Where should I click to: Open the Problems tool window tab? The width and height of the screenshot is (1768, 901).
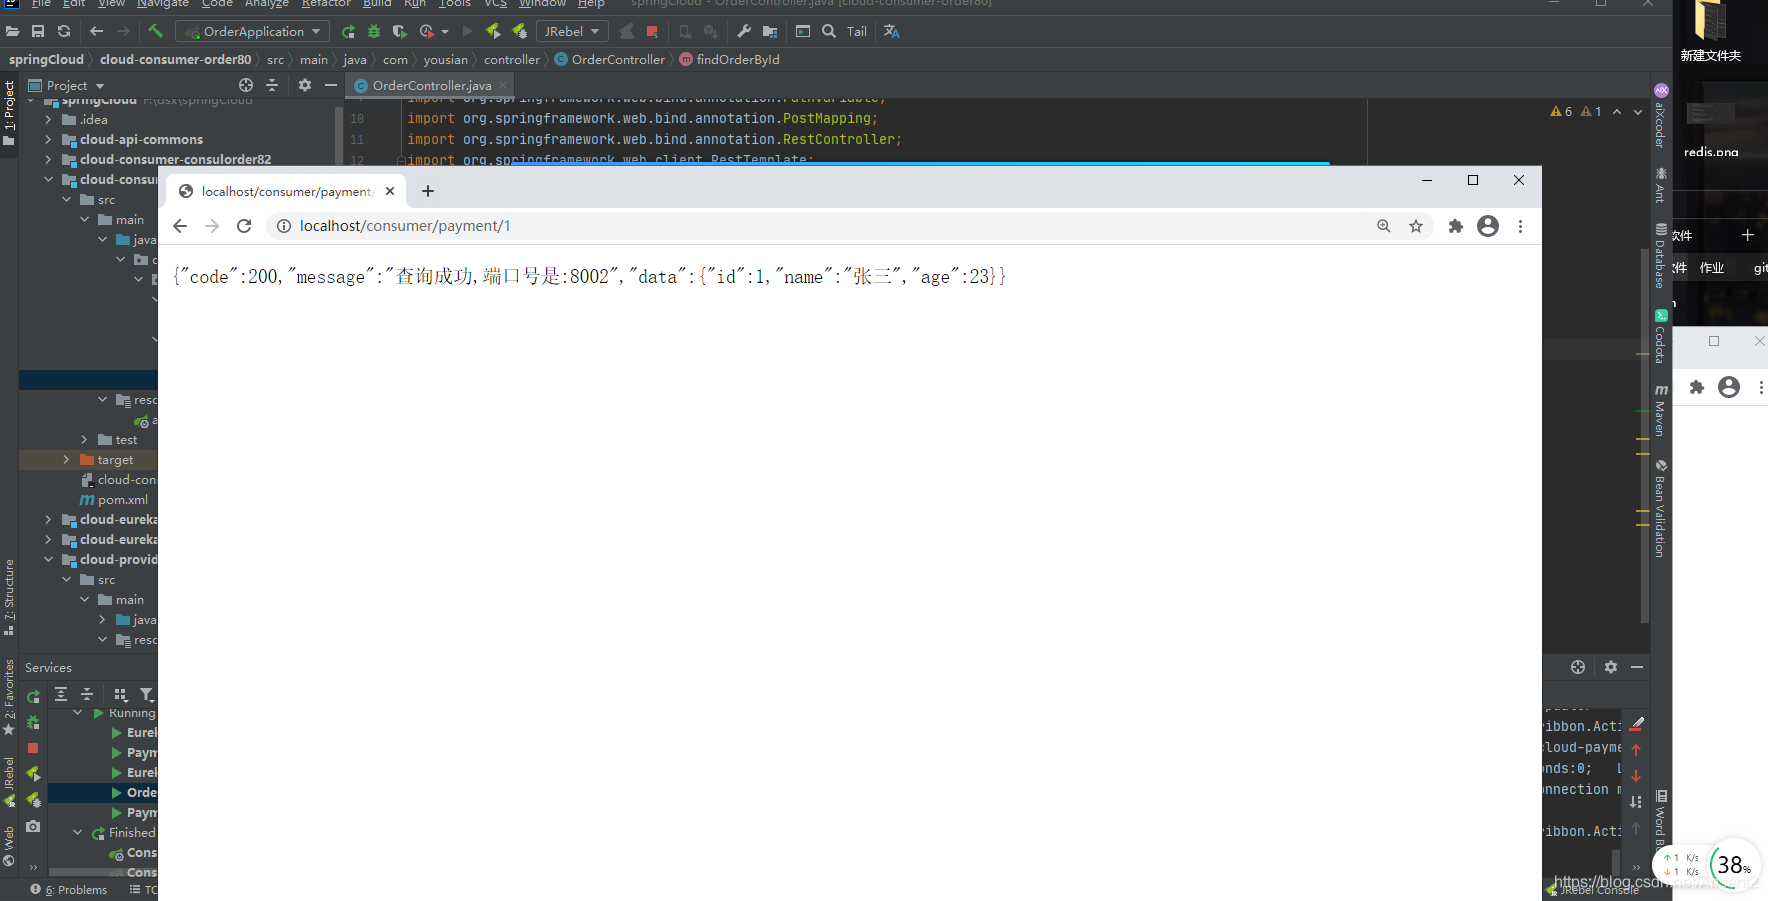(69, 889)
